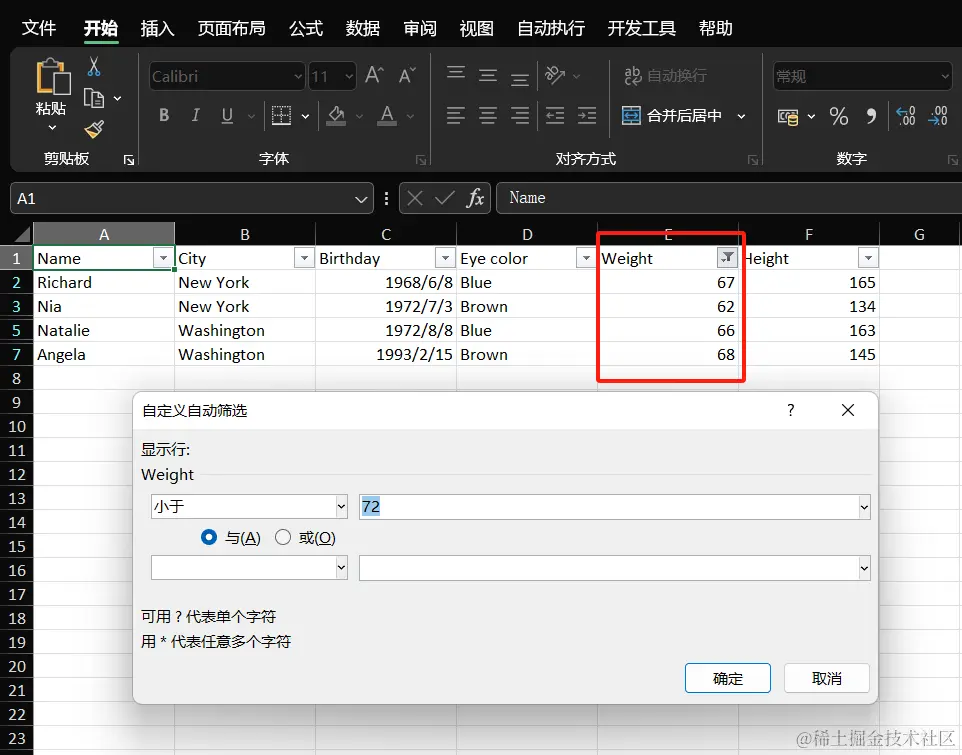Viewport: 962px width, 755px height.
Task: Switch to the 数据 ribbon tab
Action: (x=362, y=28)
